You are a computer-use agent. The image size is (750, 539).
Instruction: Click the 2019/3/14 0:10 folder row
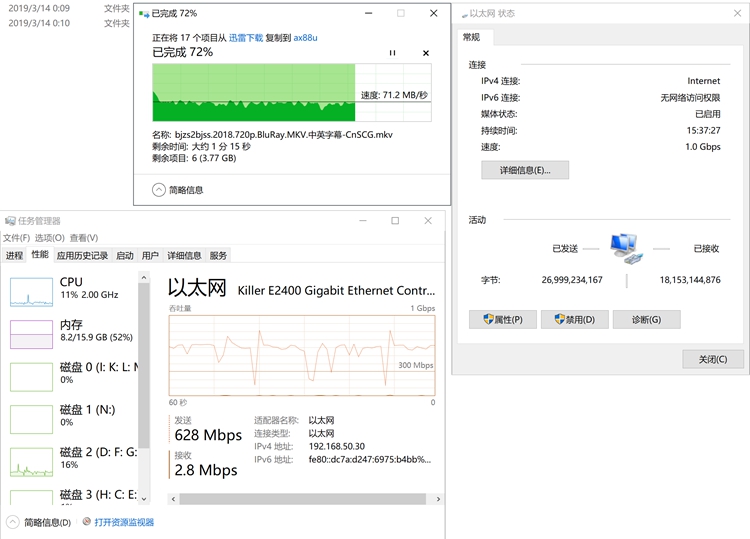pos(69,23)
